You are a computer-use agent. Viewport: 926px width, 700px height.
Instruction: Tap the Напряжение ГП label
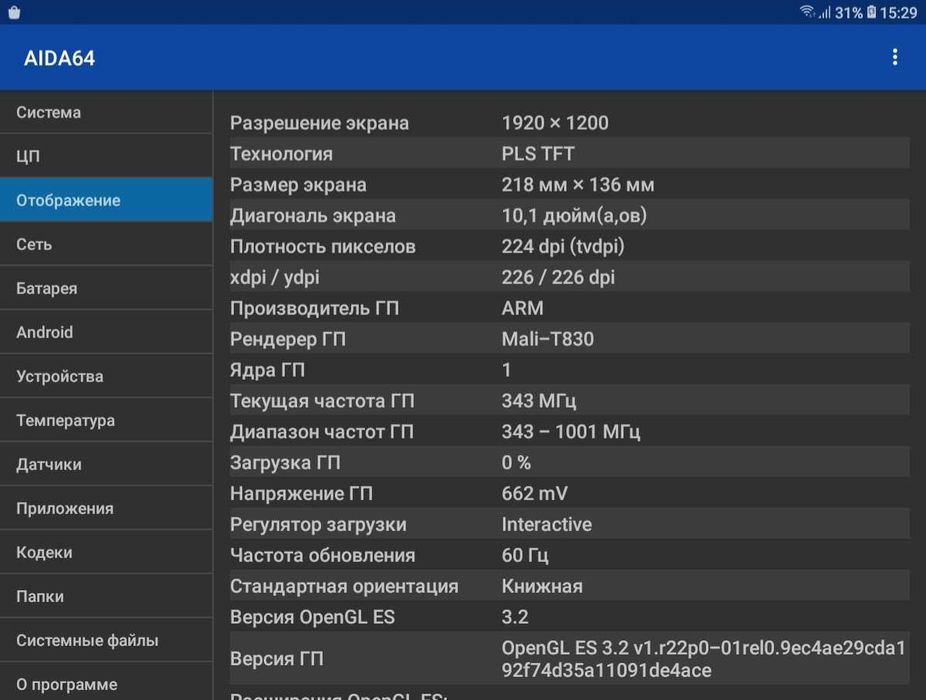point(301,493)
